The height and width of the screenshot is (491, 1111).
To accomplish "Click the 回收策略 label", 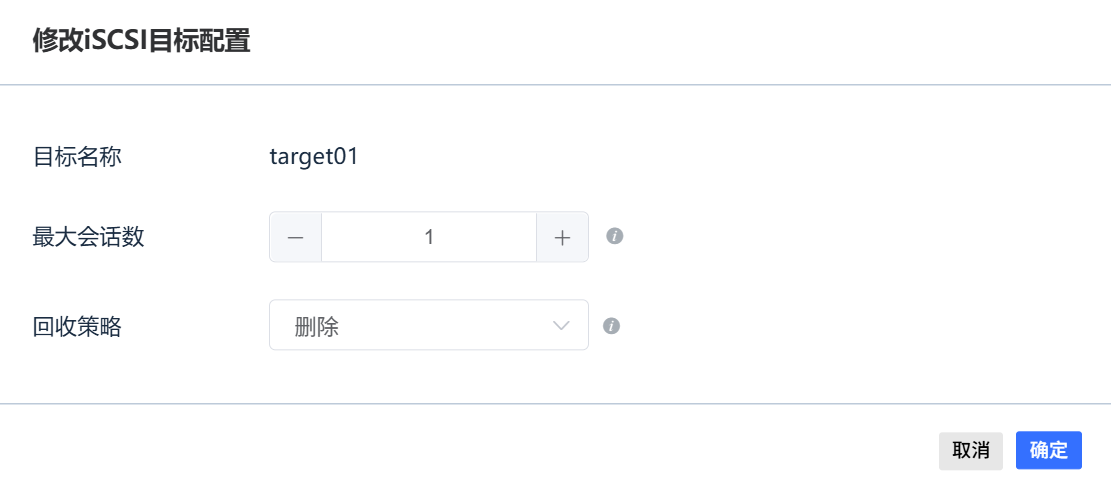I will (77, 326).
